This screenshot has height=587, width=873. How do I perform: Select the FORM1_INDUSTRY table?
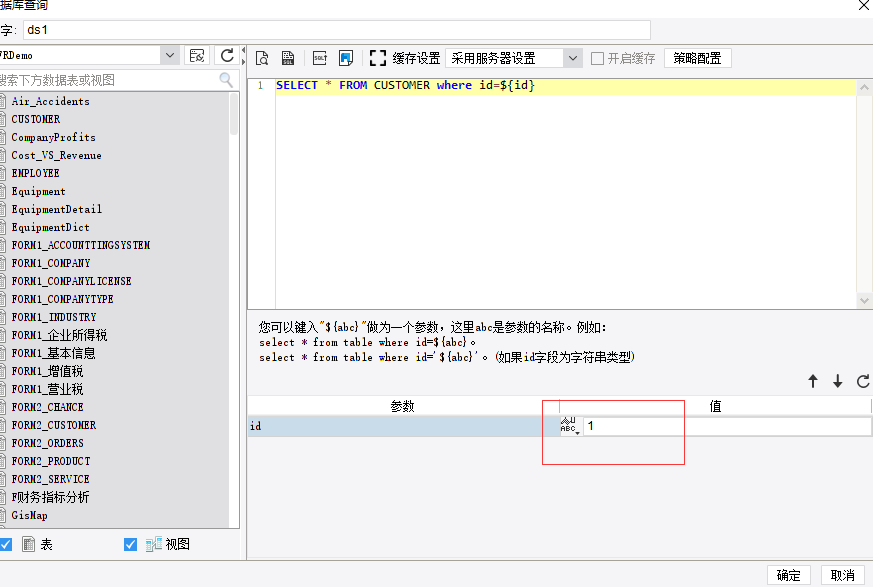[x=53, y=317]
